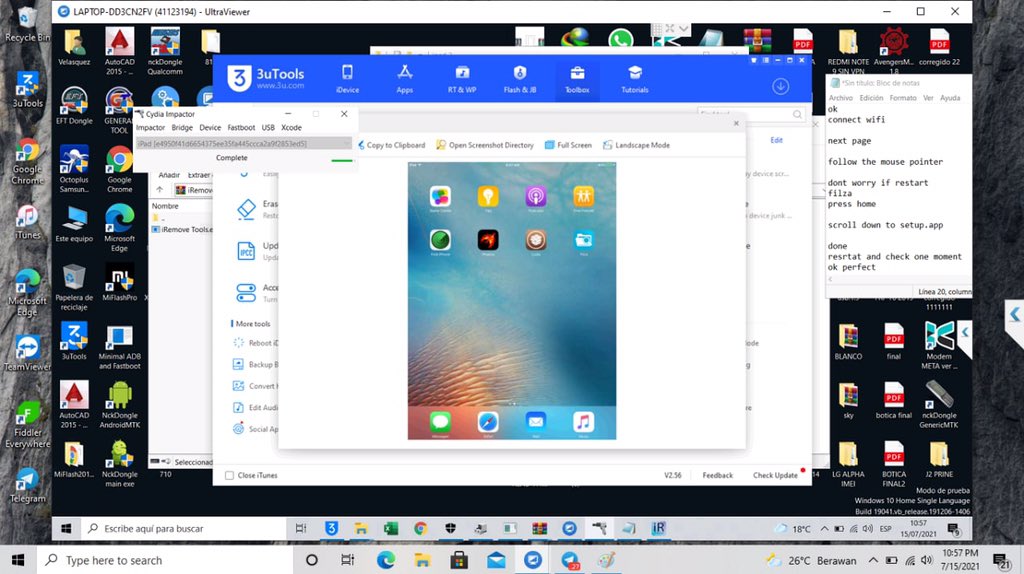This screenshot has width=1024, height=574.
Task: Switch to the Flash & JB tab
Action: pos(520,79)
